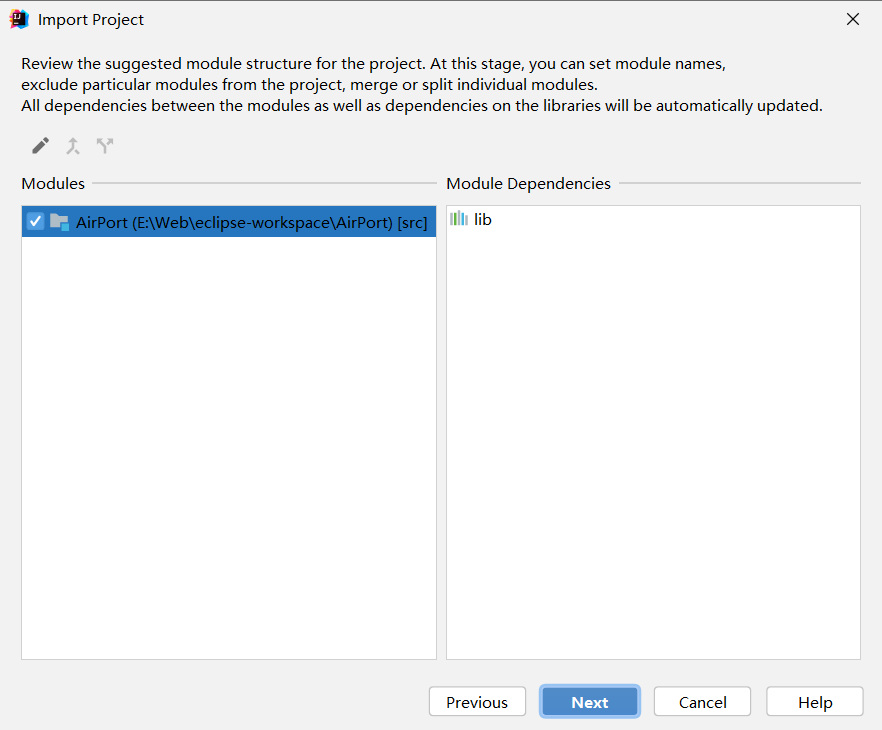Click the blue module type icon next to AirPort

click(x=61, y=221)
